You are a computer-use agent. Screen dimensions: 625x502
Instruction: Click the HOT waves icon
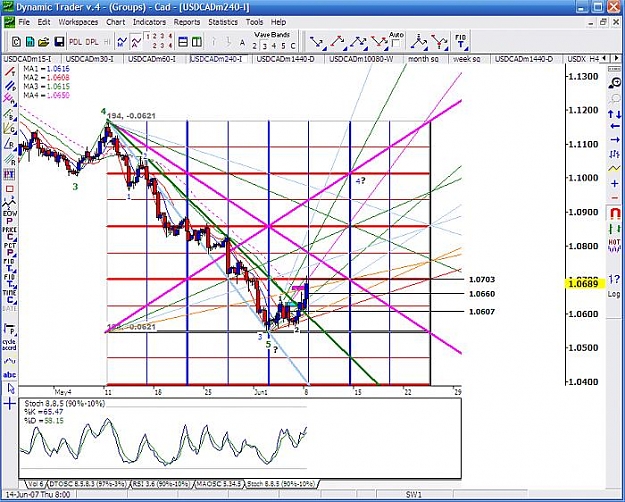pos(614,245)
